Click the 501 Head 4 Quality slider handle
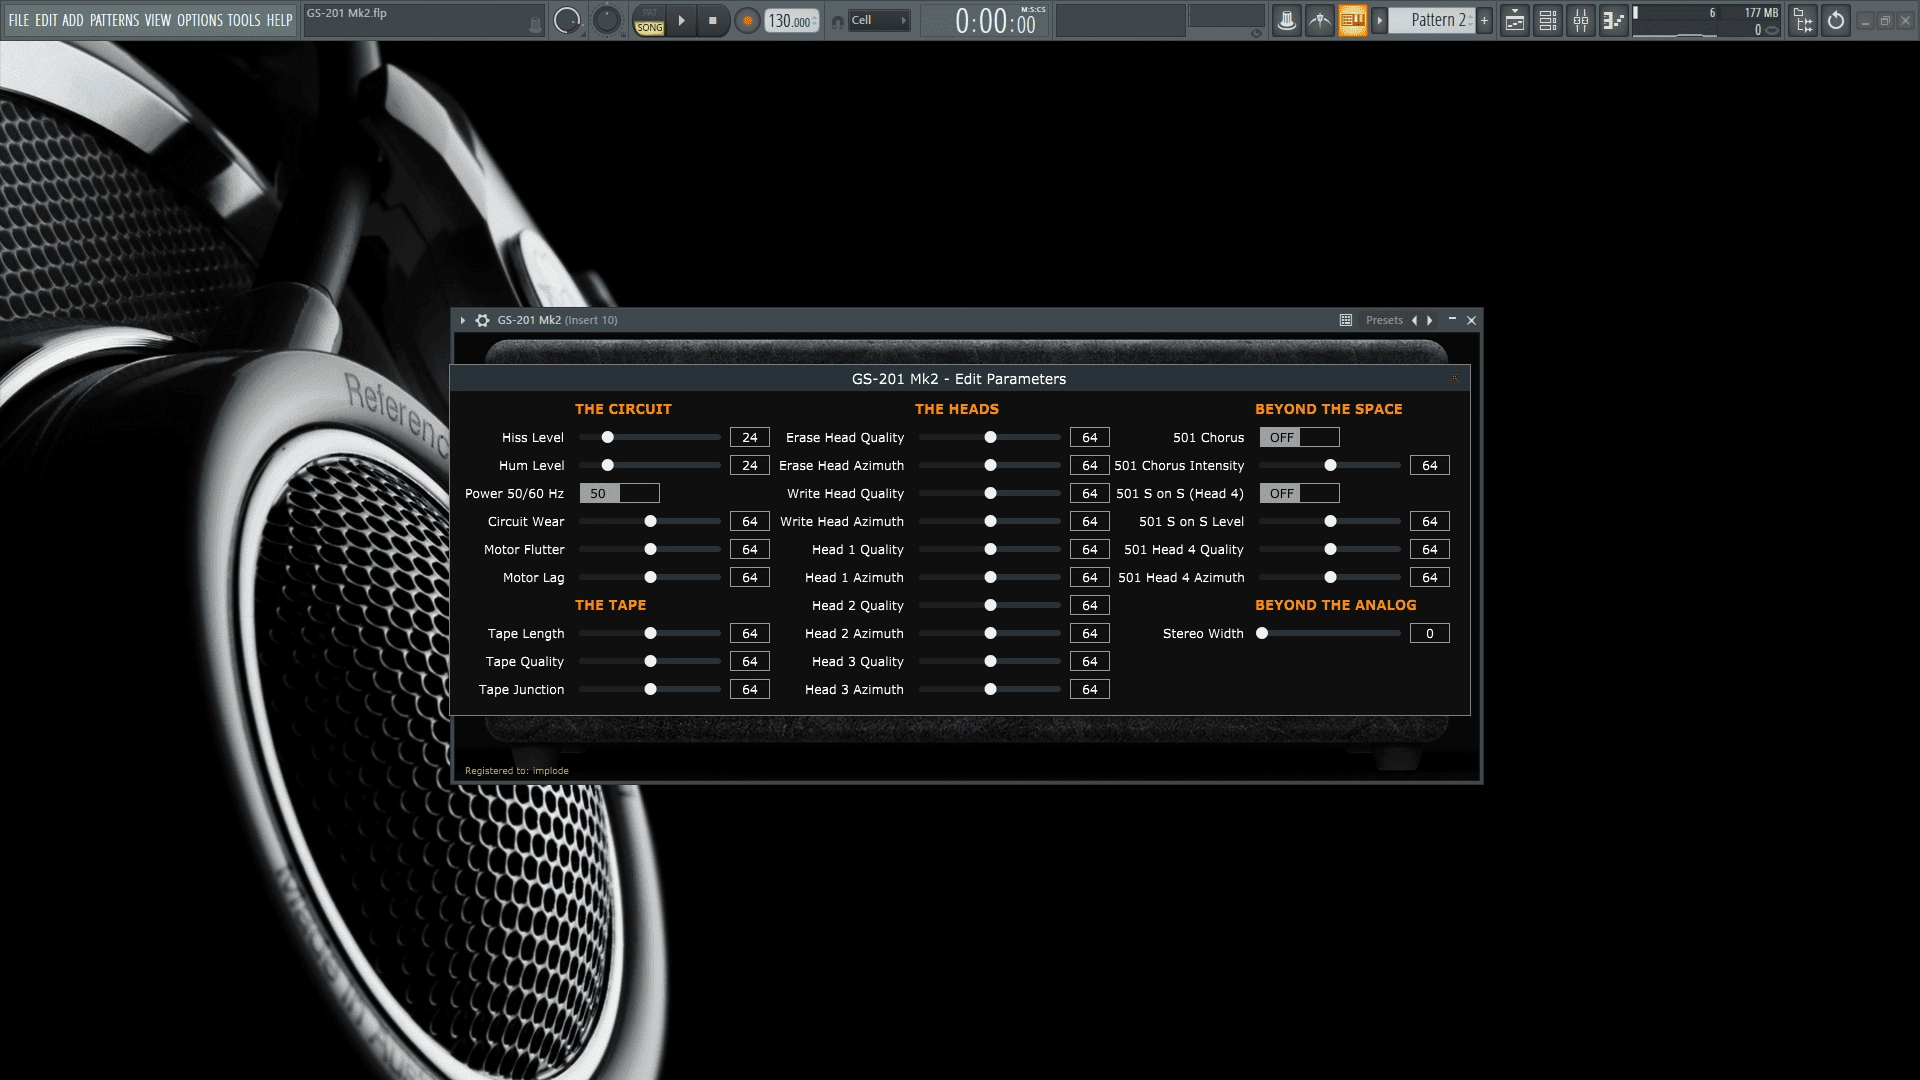This screenshot has height=1080, width=1920. [1330, 549]
